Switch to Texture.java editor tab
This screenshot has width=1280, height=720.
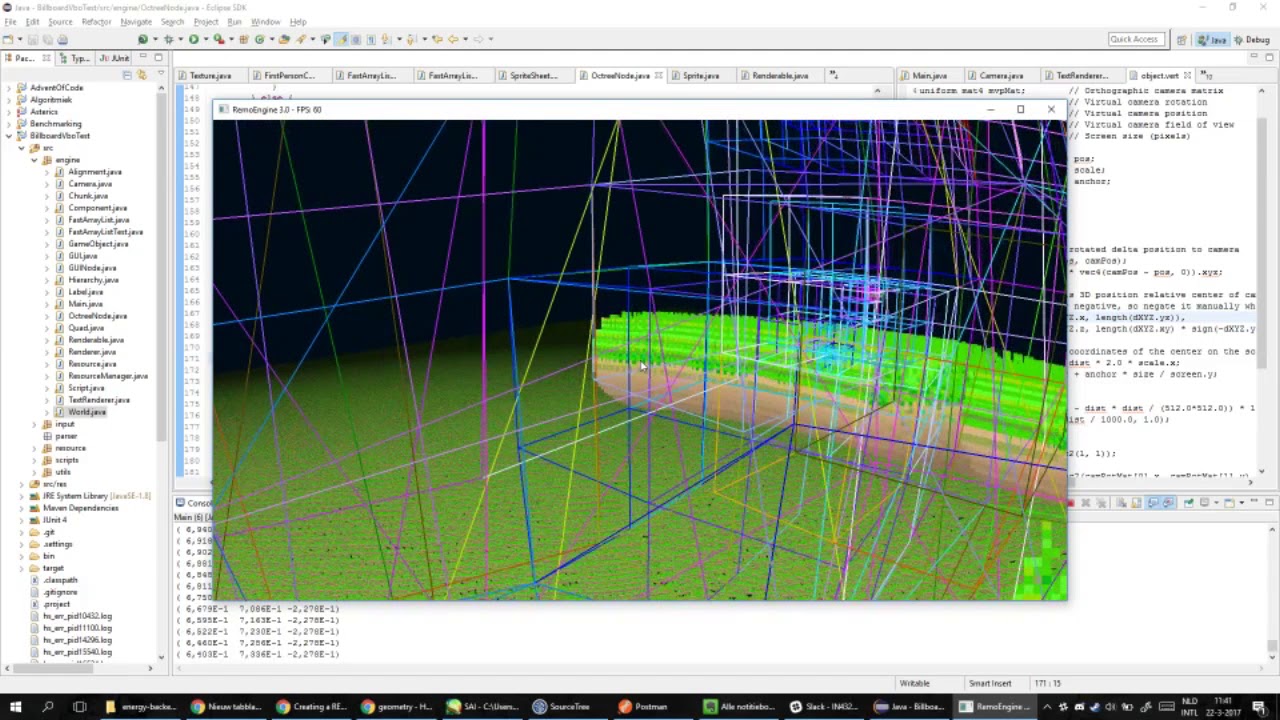click(x=210, y=76)
